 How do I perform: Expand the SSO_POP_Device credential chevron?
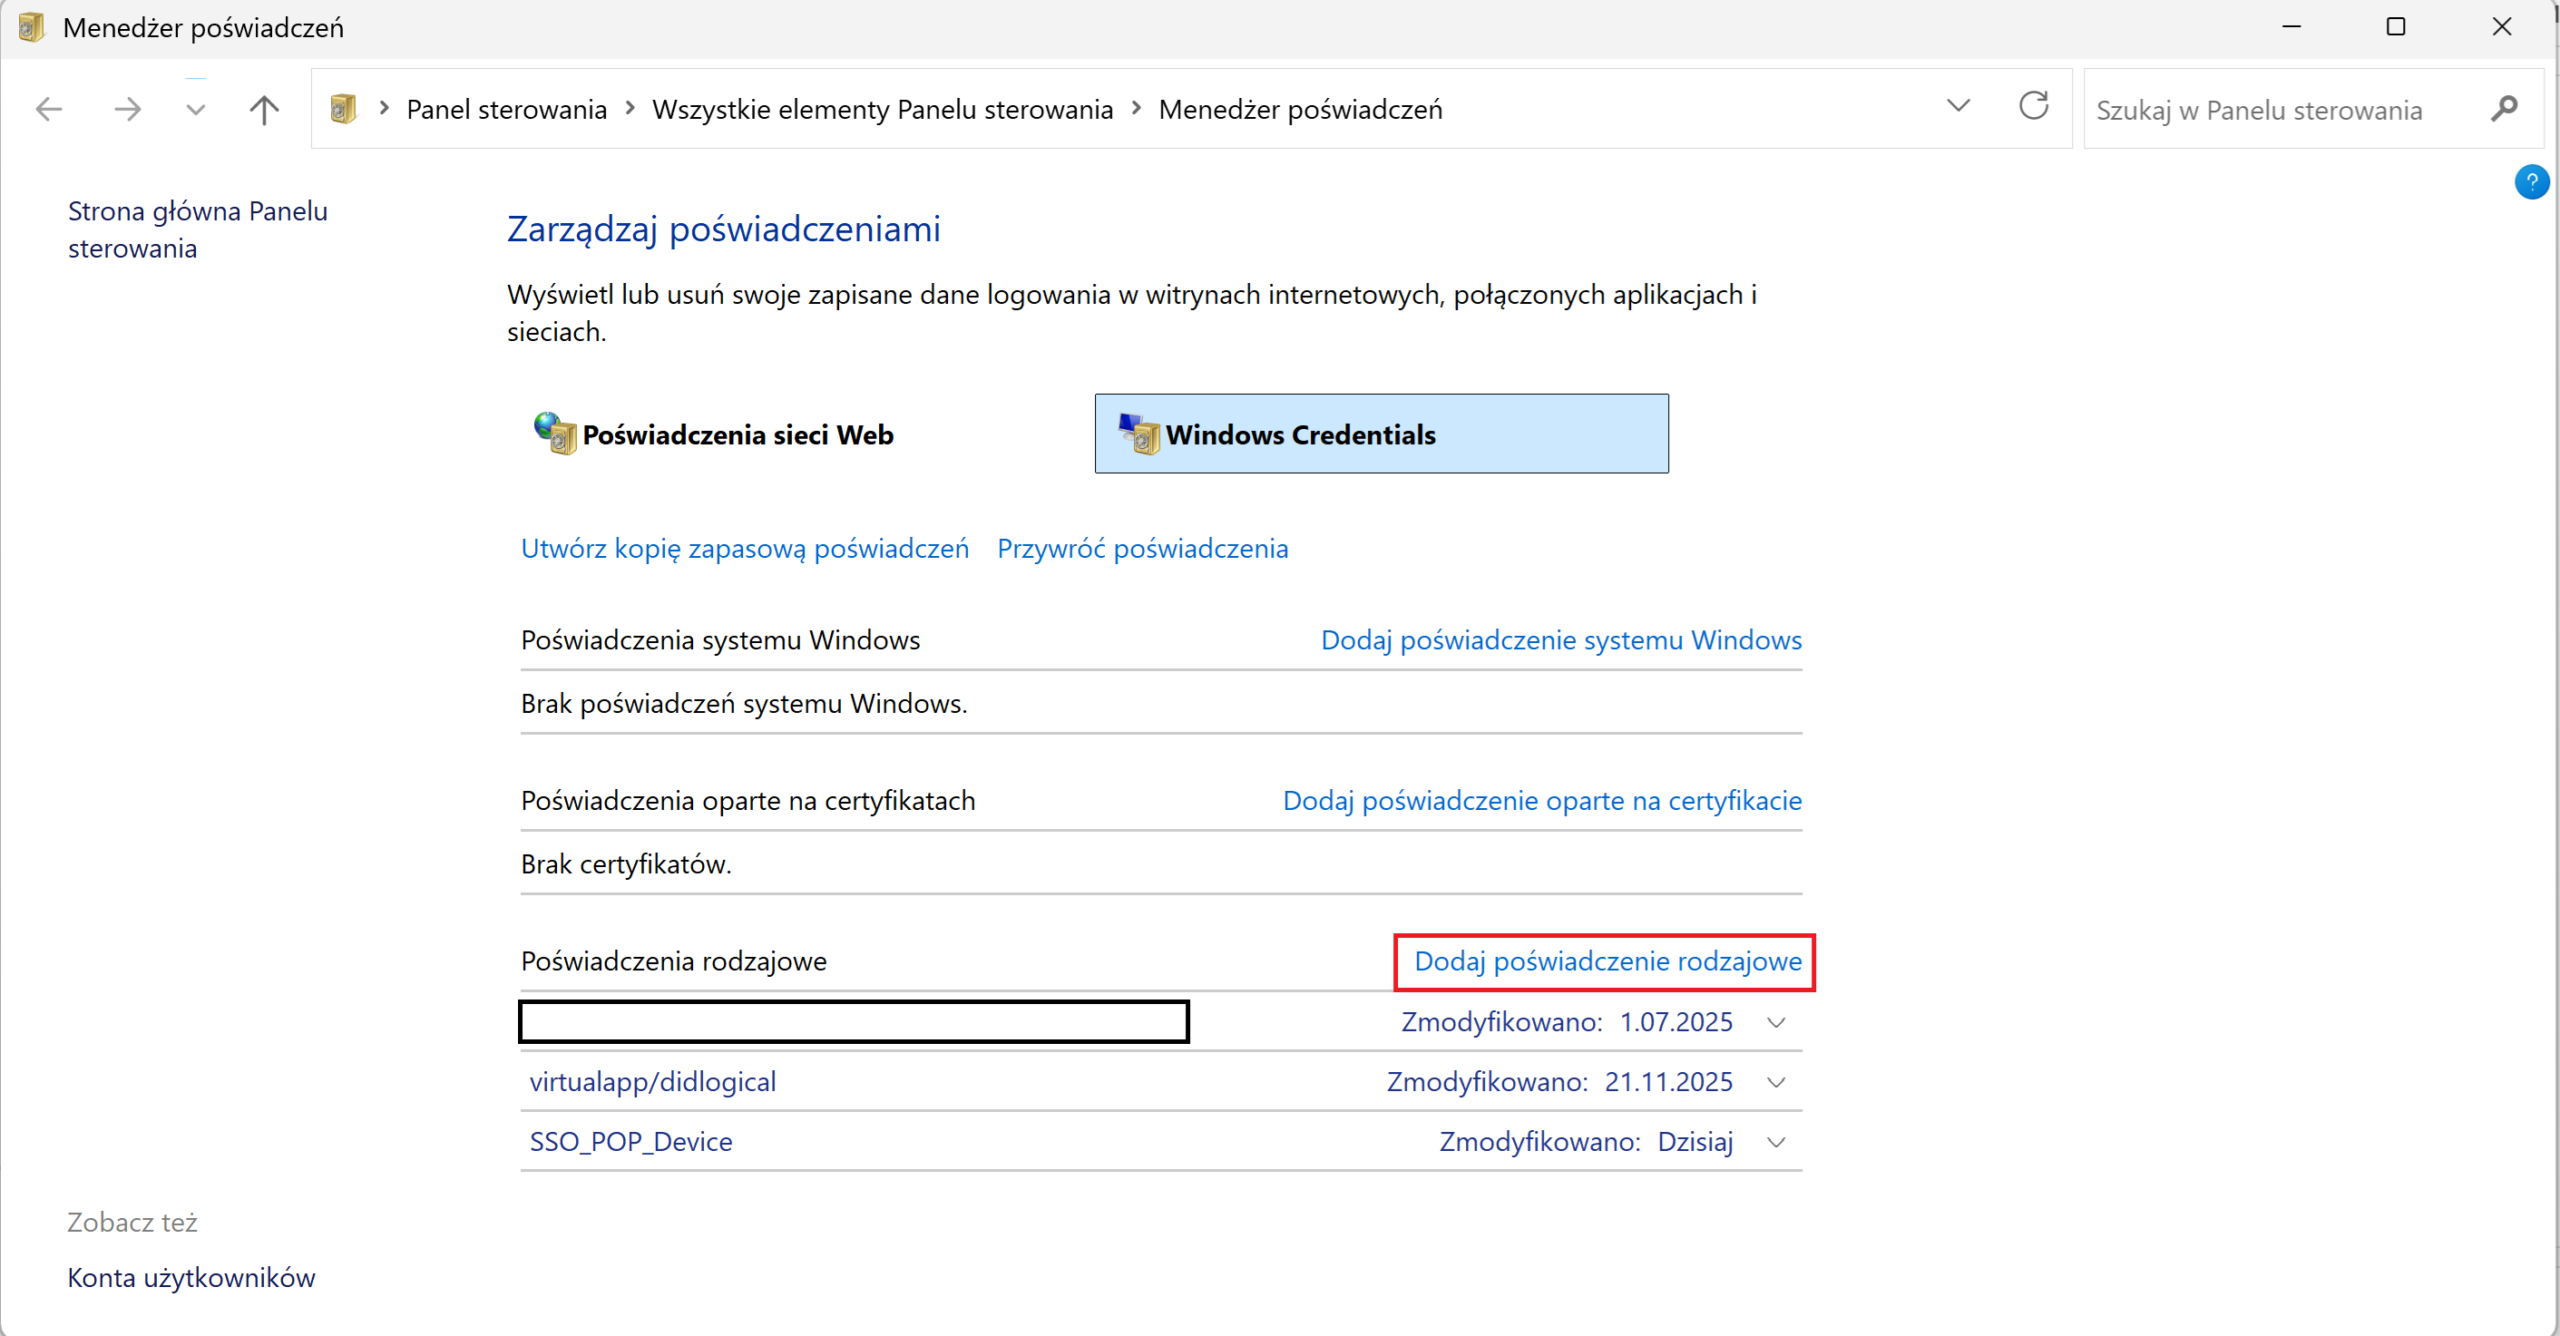1776,1142
